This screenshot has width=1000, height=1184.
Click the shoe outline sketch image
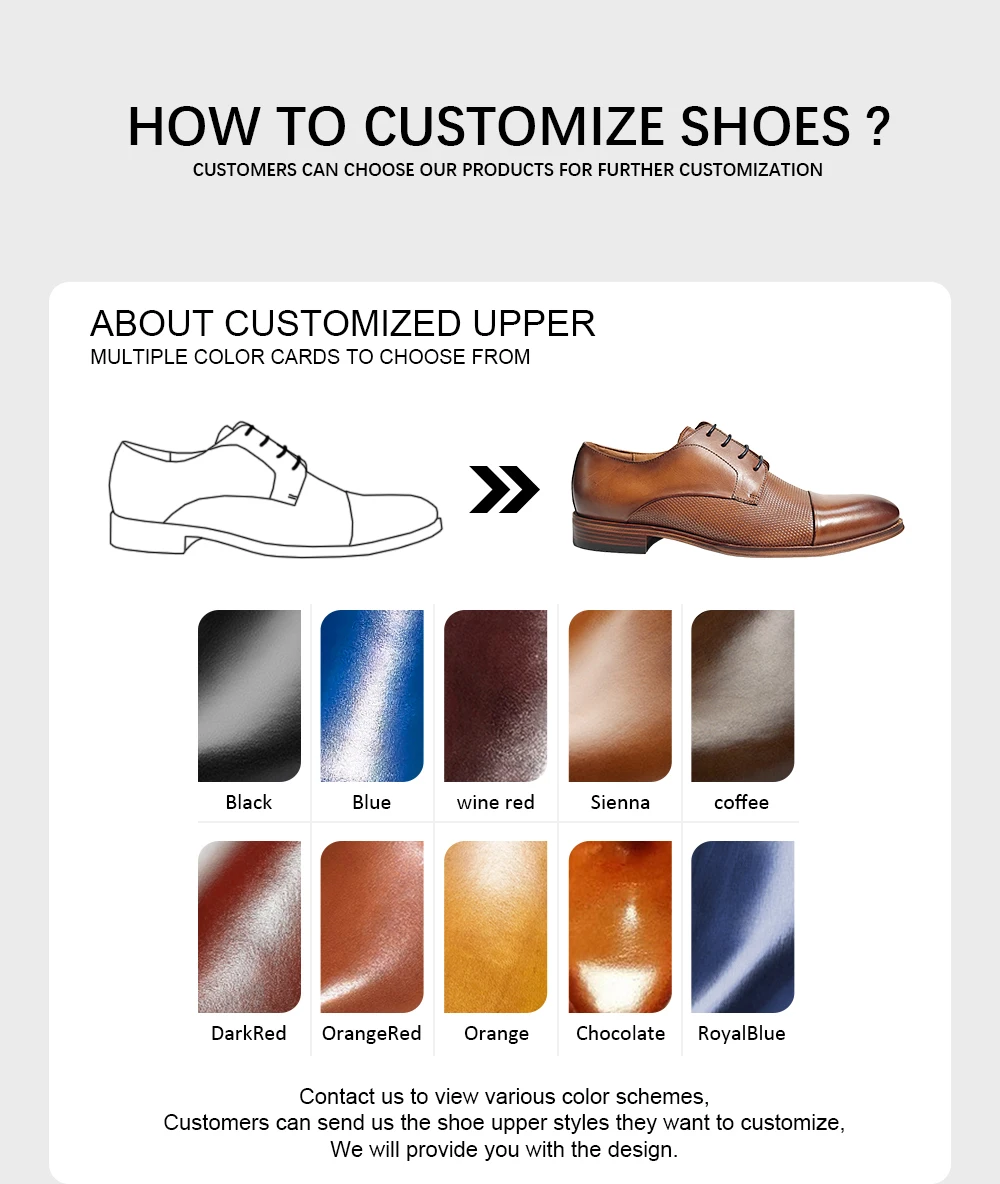[x=276, y=489]
